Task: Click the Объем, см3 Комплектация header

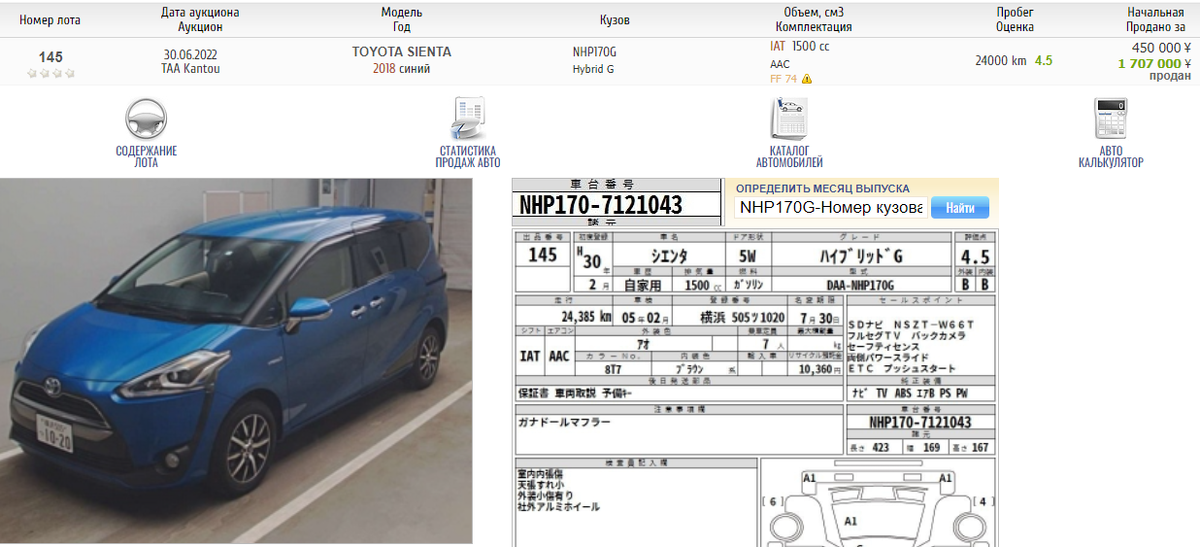Action: click(814, 20)
